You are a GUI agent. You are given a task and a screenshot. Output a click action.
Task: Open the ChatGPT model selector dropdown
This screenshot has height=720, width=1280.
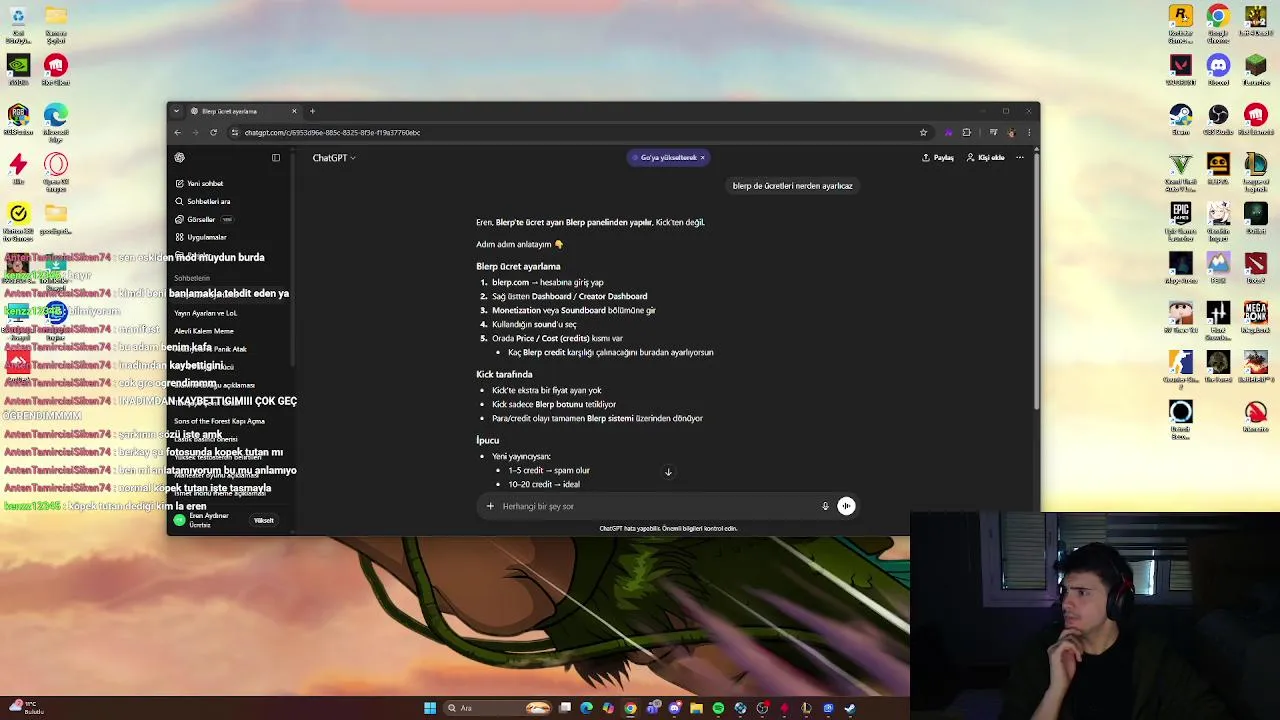point(334,157)
